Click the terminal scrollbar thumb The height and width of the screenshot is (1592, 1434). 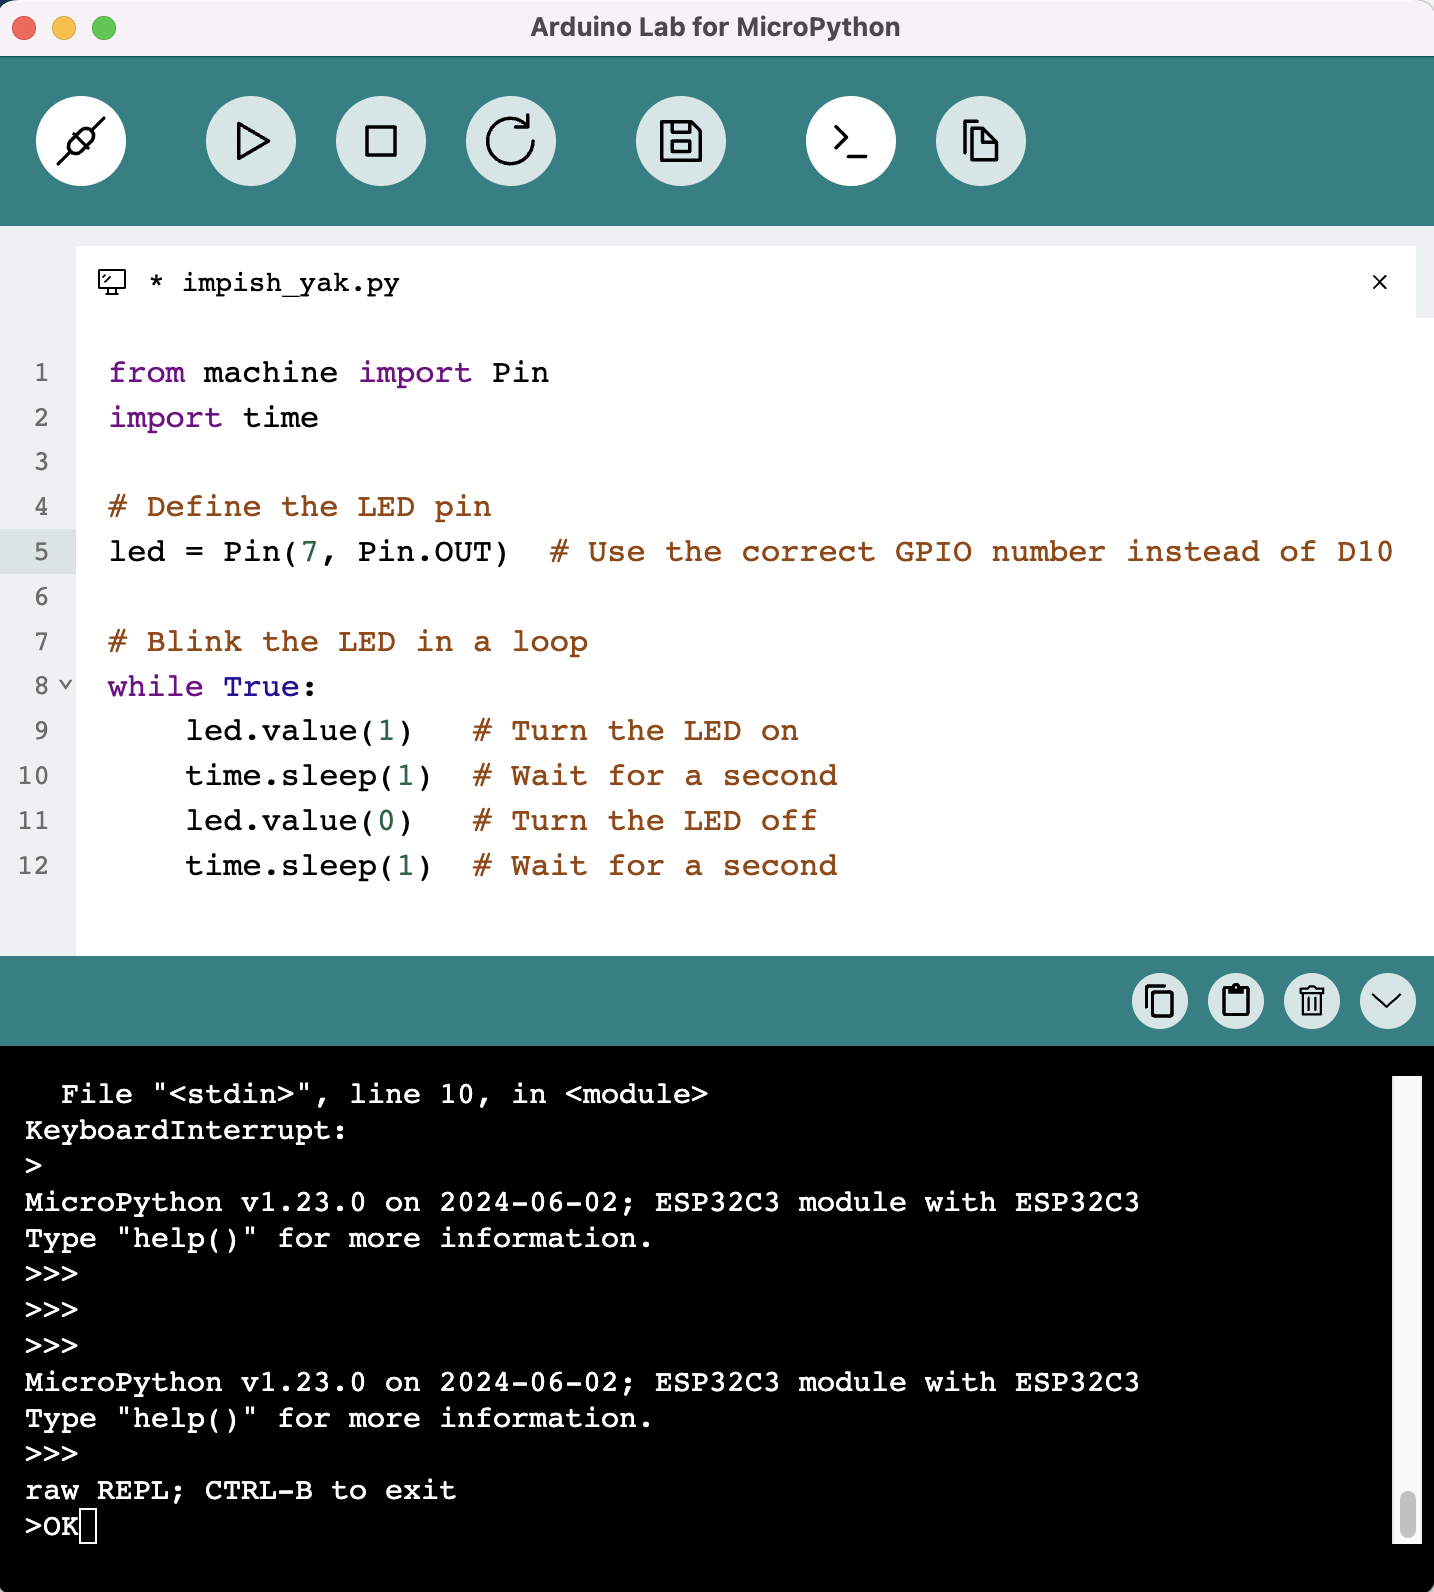click(1408, 1514)
